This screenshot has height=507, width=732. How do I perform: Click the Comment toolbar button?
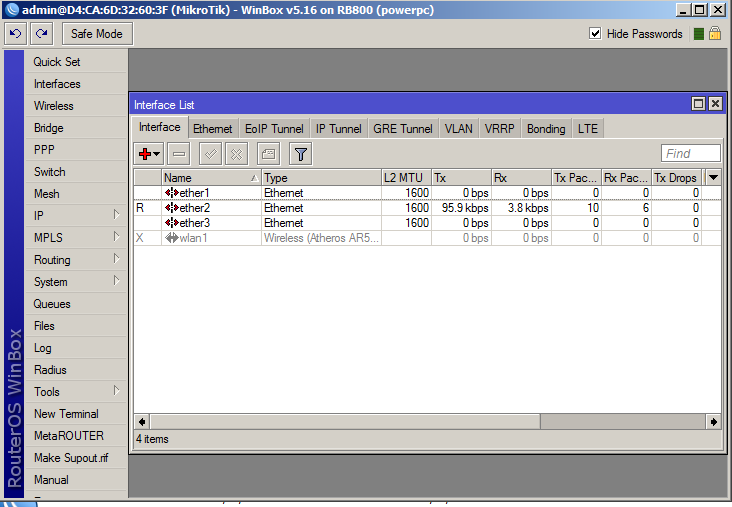[x=268, y=154]
